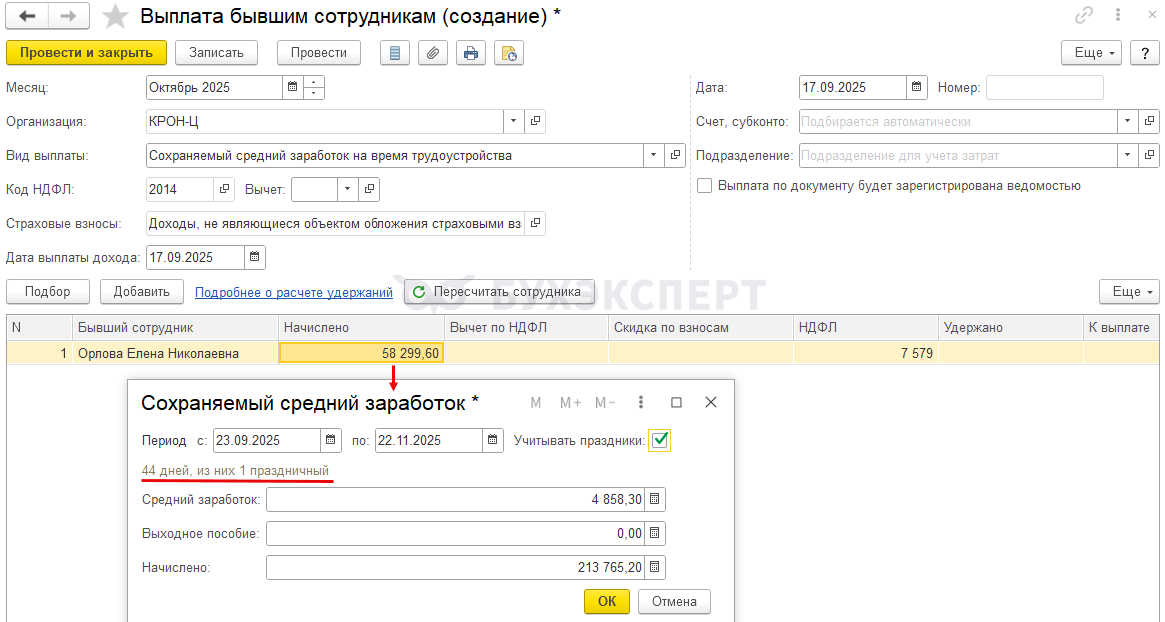Image resolution: width=1165 pixels, height=622 pixels.
Task: Go back with the left arrow button
Action: pyautogui.click(x=27, y=16)
